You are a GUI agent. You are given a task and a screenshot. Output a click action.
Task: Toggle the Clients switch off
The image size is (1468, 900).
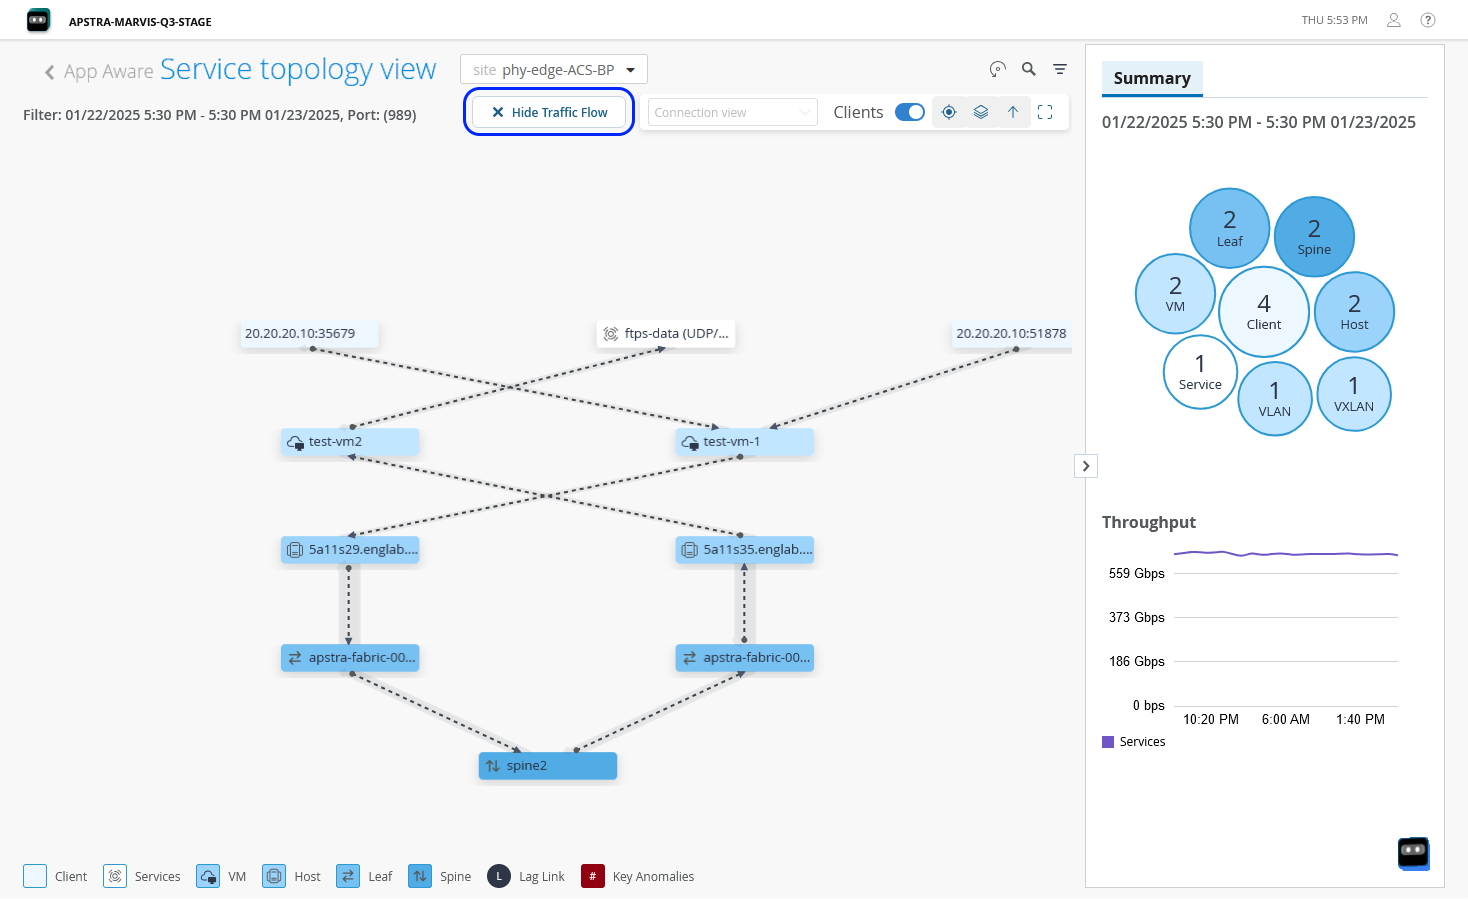pyautogui.click(x=909, y=112)
